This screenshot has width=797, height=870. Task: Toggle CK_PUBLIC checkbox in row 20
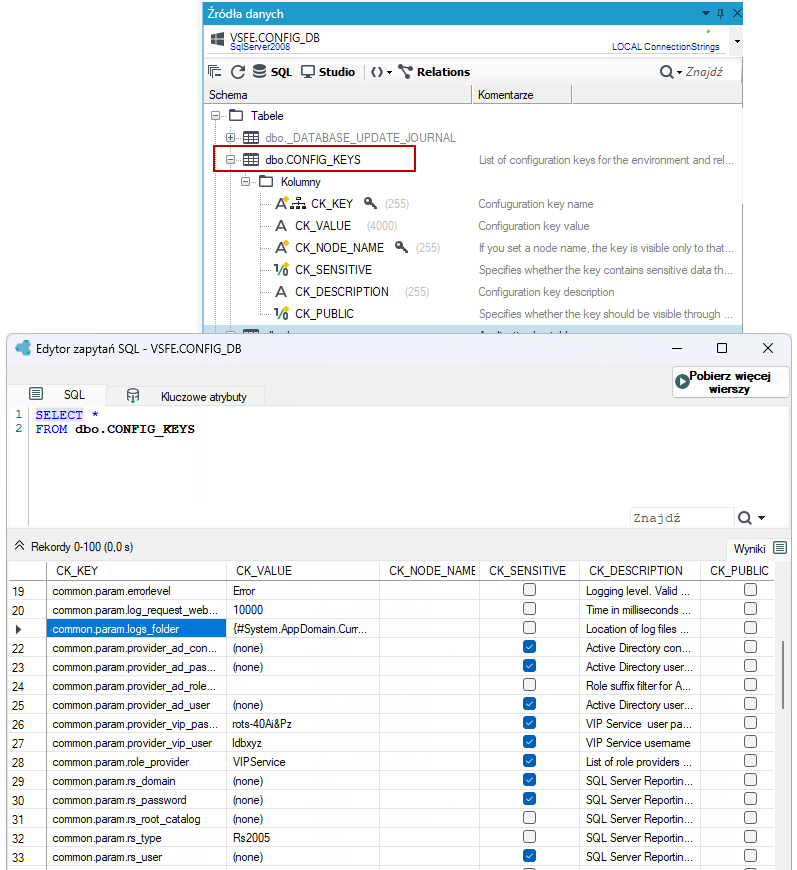point(750,609)
